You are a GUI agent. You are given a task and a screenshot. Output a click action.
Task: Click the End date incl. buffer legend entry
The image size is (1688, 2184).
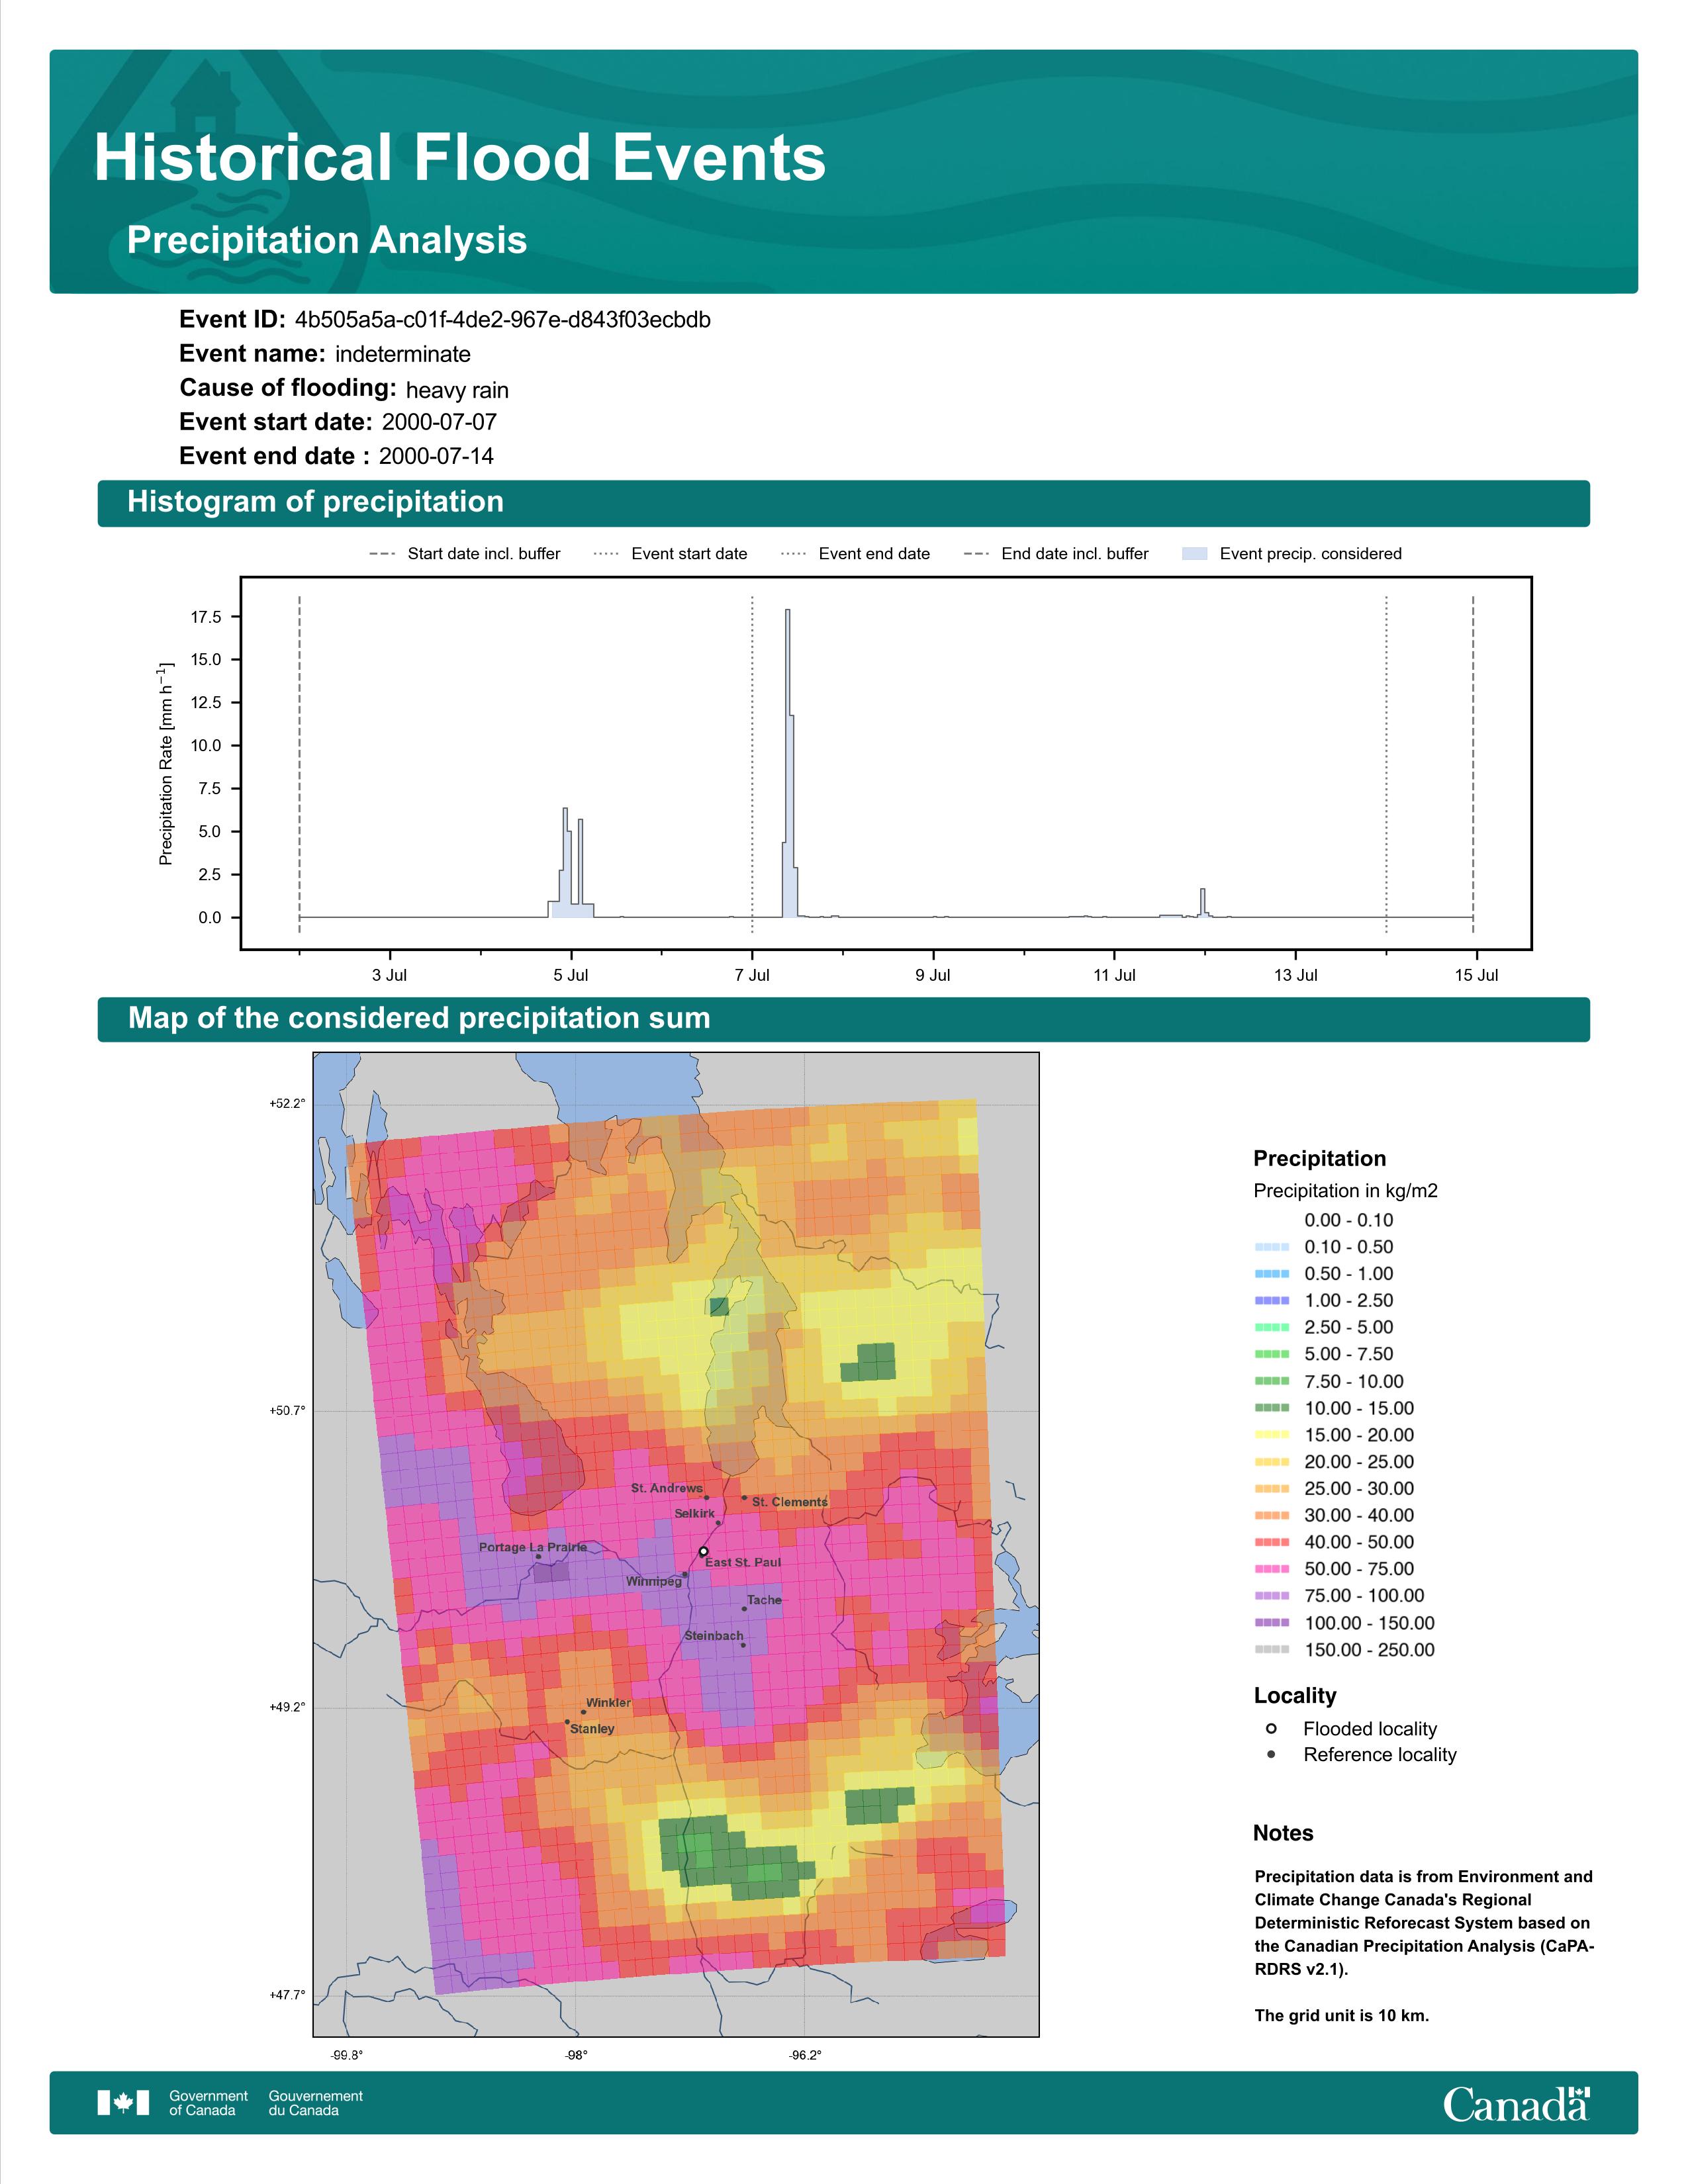(x=1056, y=554)
